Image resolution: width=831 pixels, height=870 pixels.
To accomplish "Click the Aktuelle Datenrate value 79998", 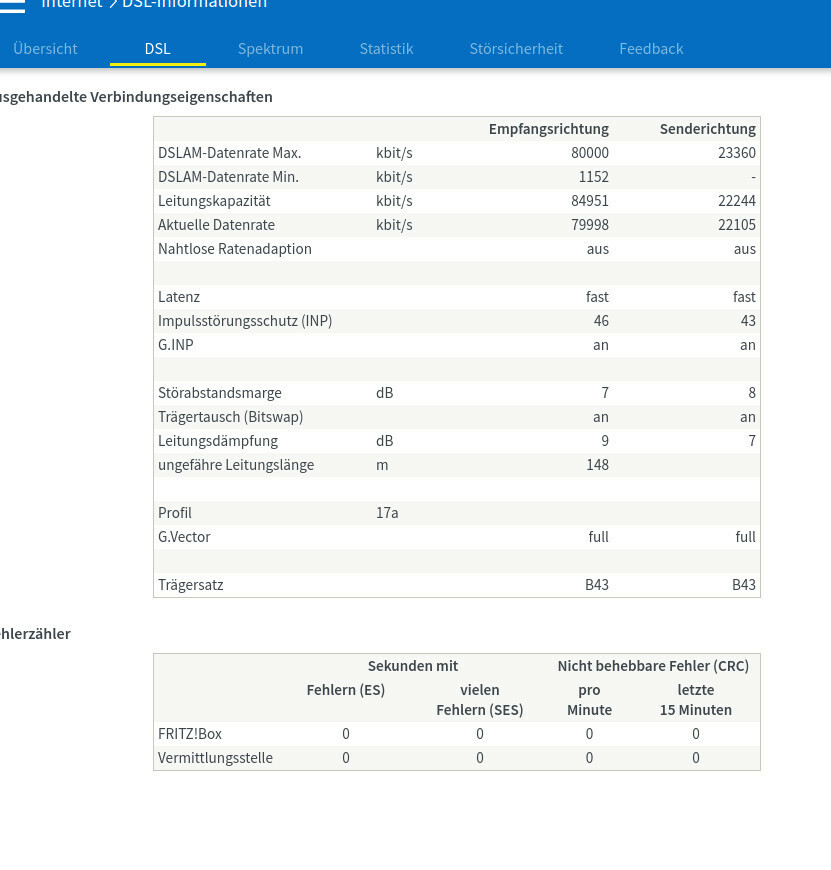I will pos(590,225).
